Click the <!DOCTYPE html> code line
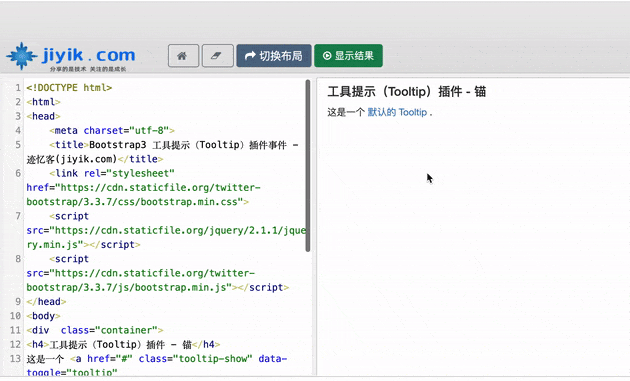The height and width of the screenshot is (381, 630). 69,88
